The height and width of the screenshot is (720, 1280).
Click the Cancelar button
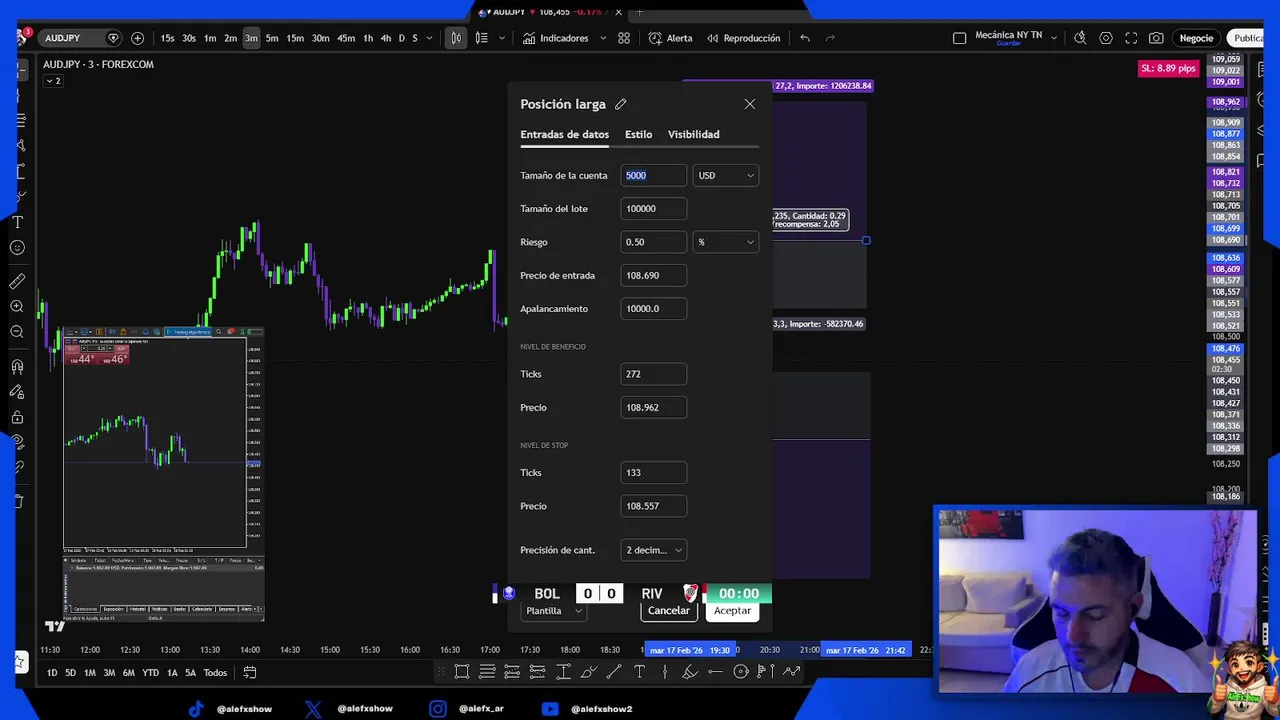668,610
